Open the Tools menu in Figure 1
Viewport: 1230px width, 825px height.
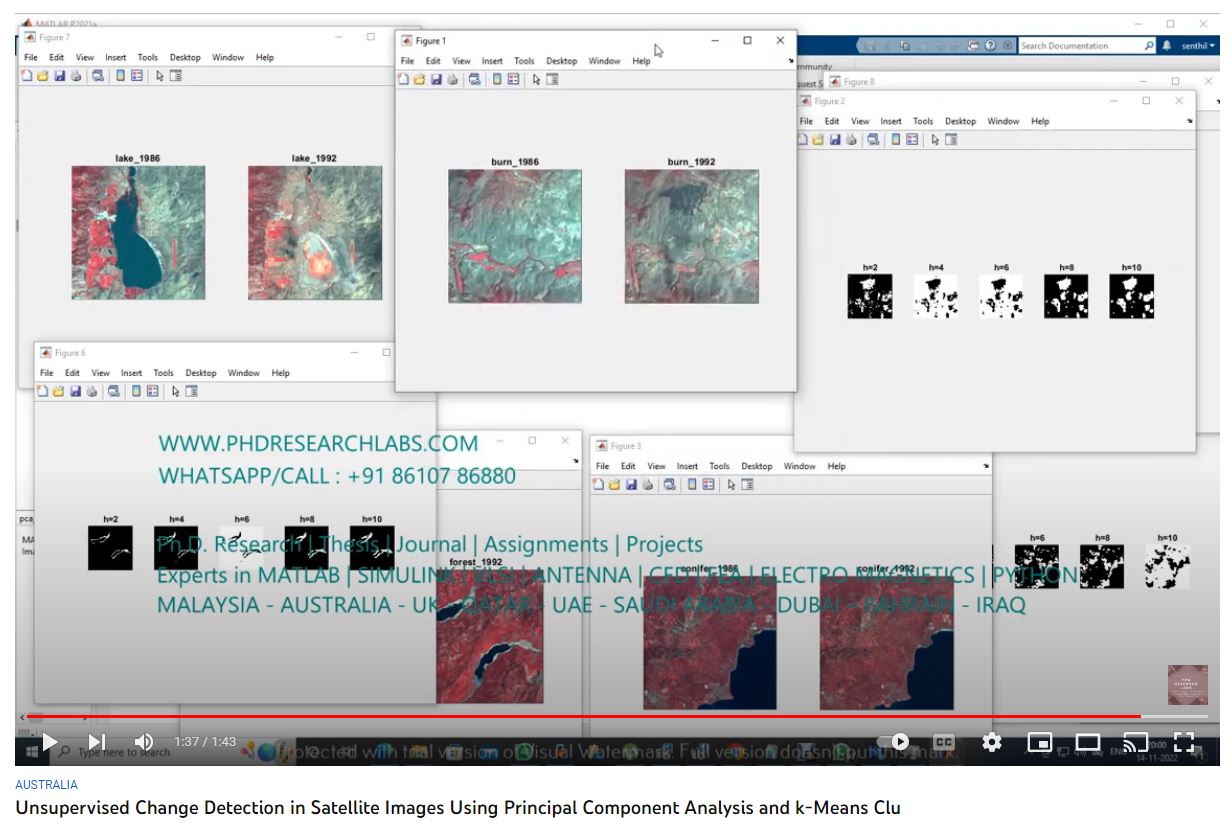524,61
